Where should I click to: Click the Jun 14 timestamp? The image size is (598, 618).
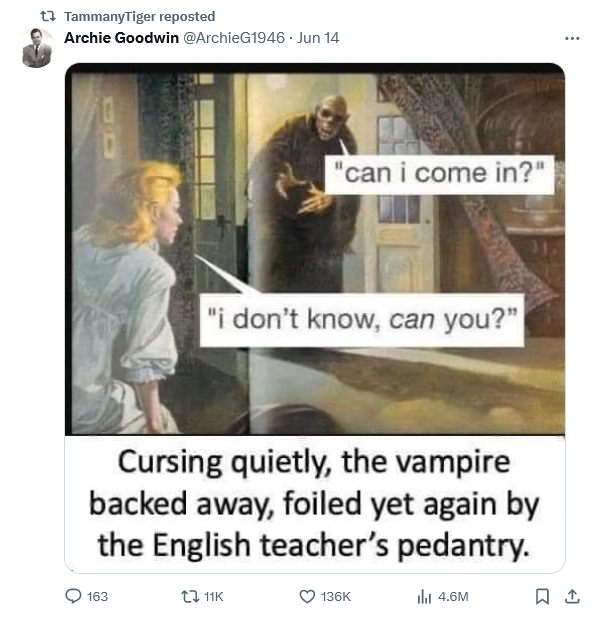318,38
